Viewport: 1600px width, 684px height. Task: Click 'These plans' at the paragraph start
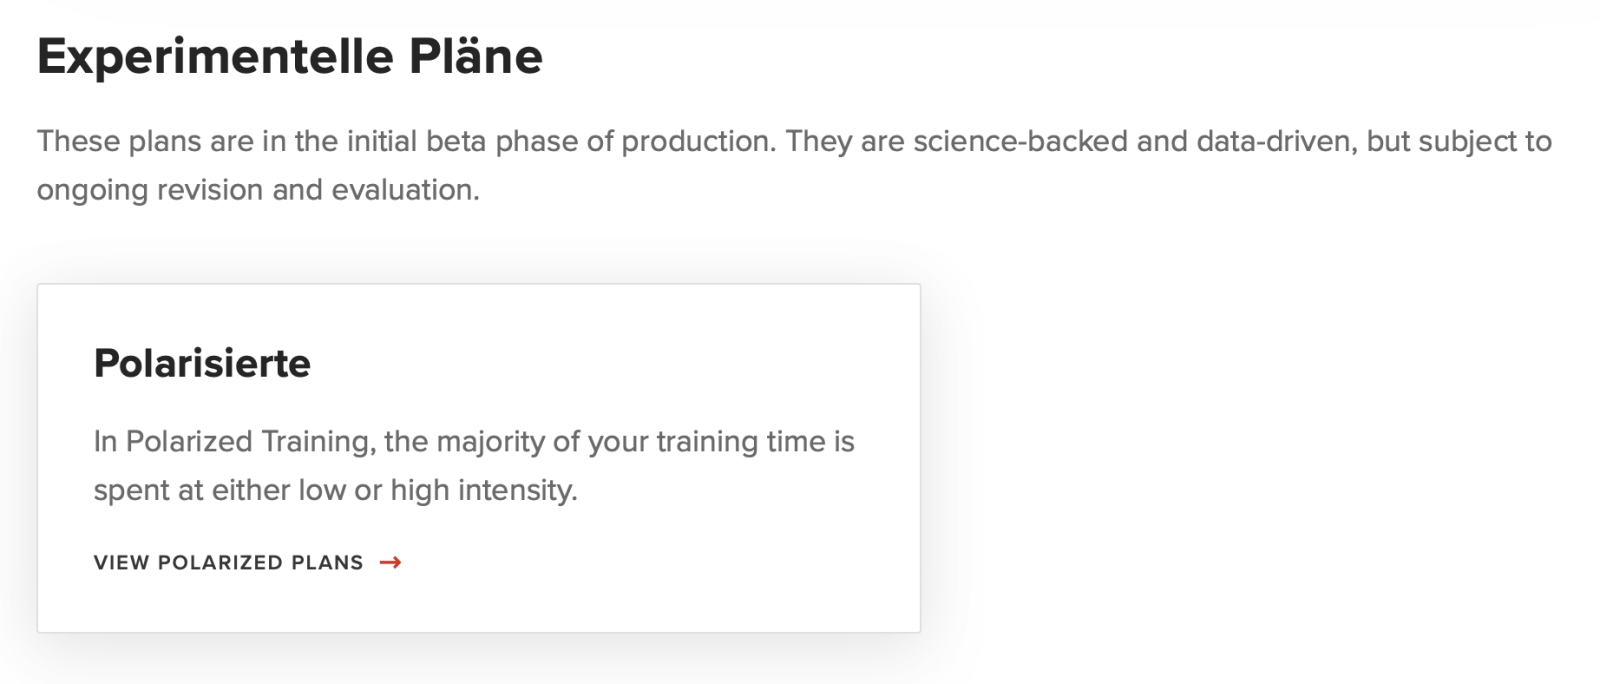119,141
